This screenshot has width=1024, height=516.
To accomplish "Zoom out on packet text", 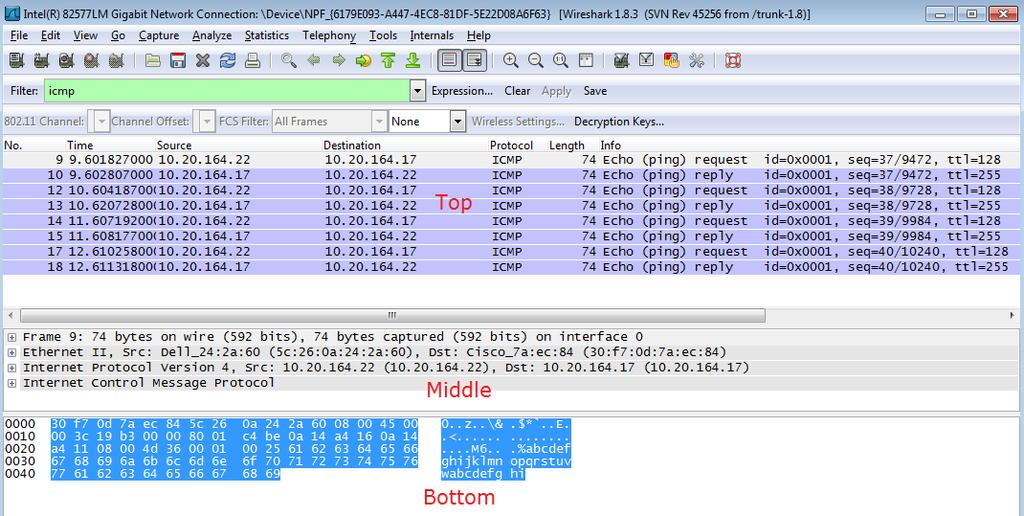I will point(536,61).
